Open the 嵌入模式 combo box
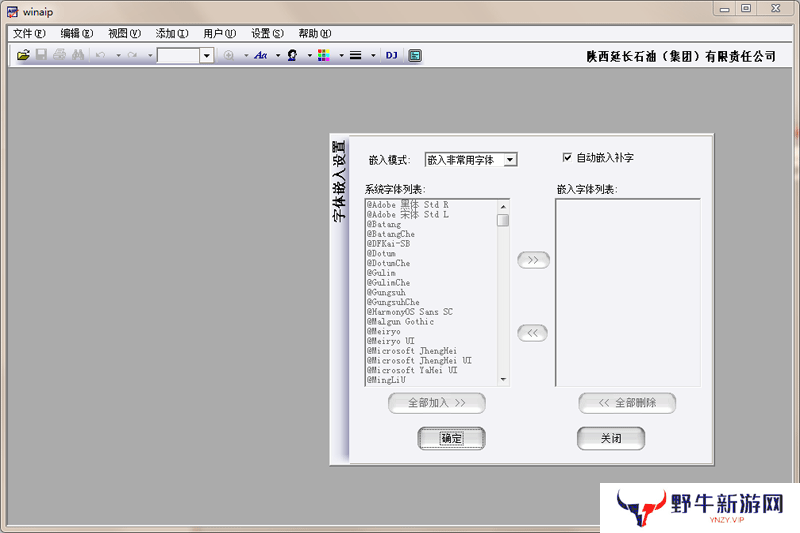Screen dimensions: 800x533 471,160
